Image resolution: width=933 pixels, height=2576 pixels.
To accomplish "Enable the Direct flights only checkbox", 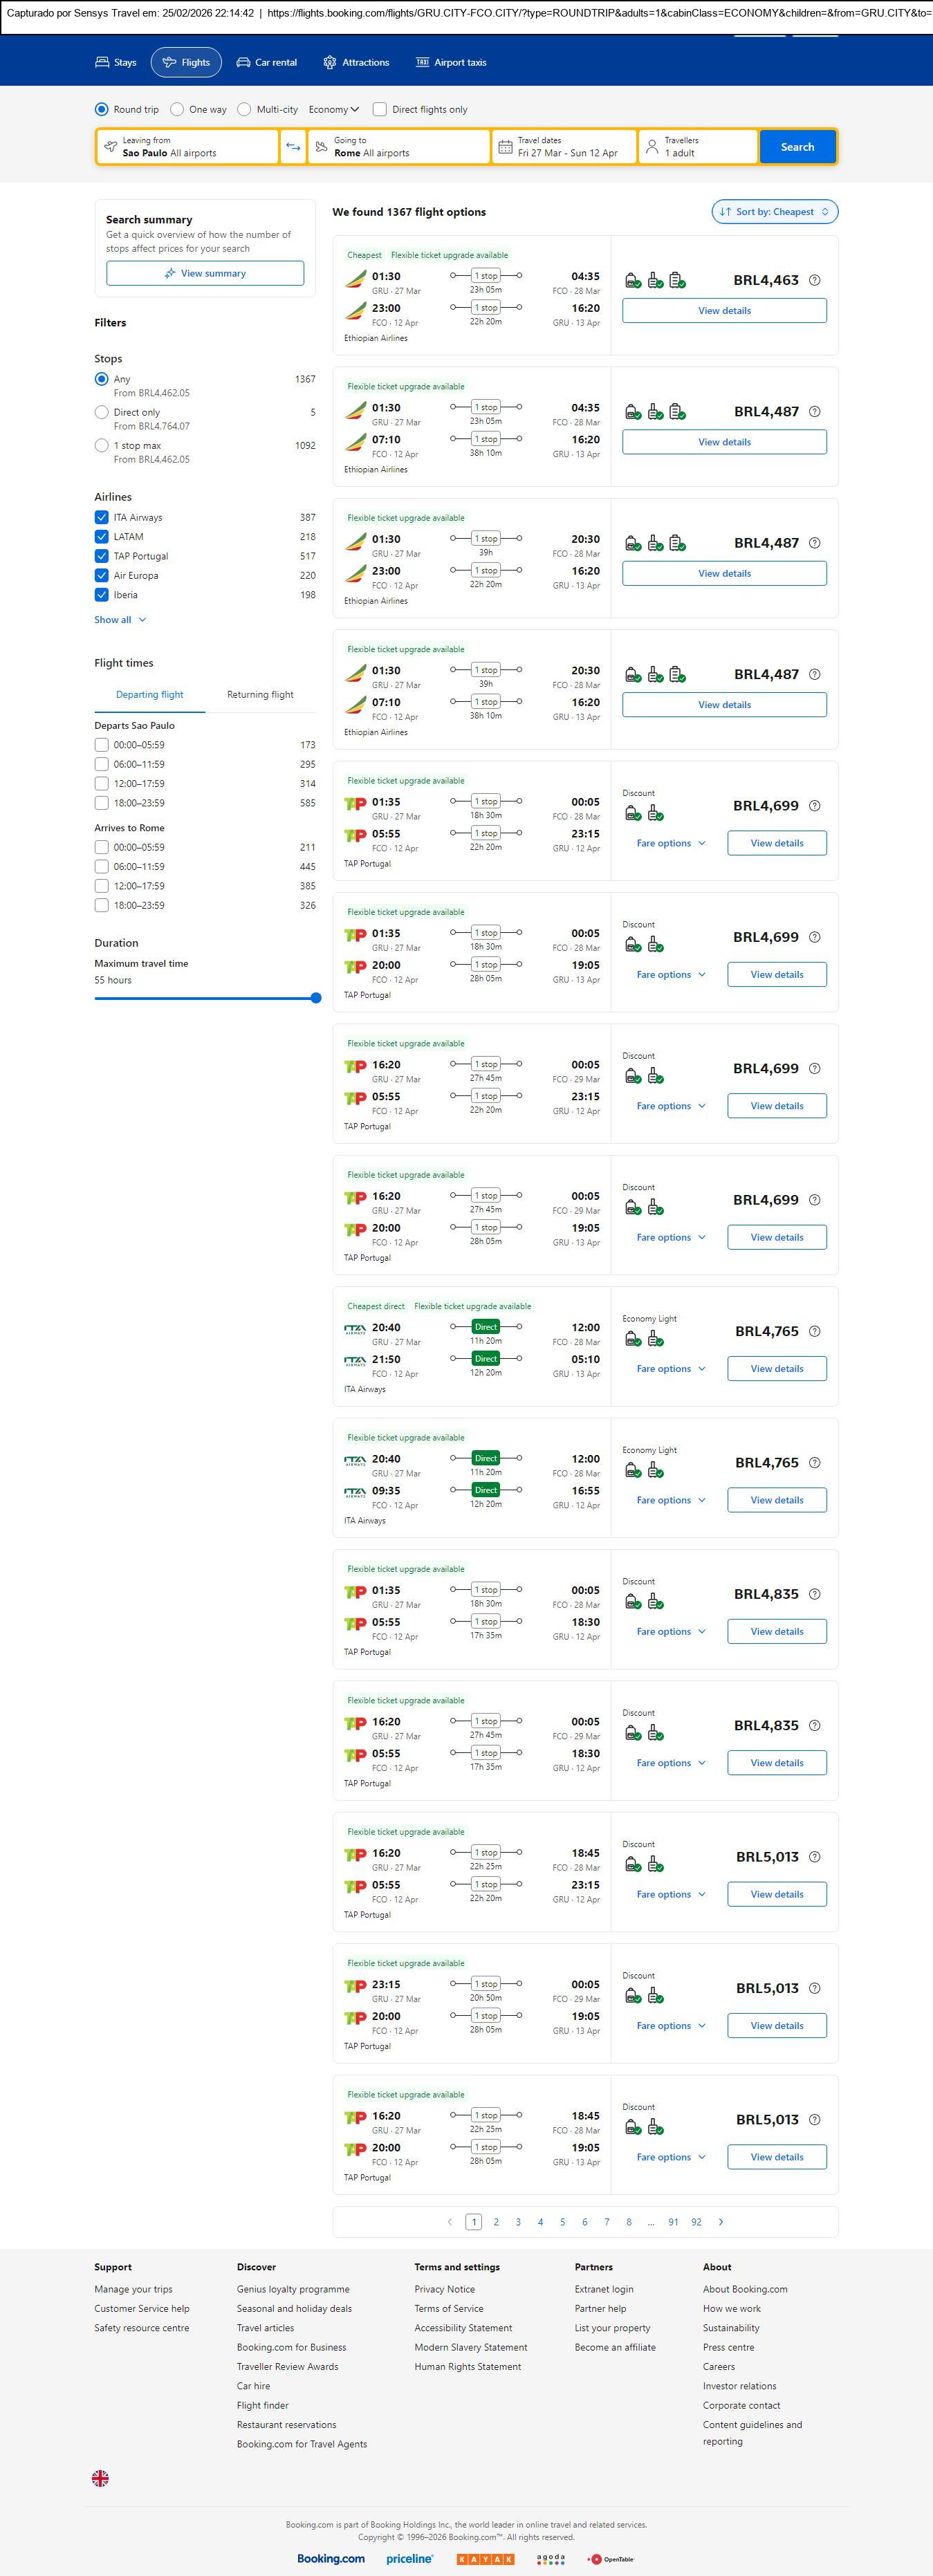I will [380, 109].
